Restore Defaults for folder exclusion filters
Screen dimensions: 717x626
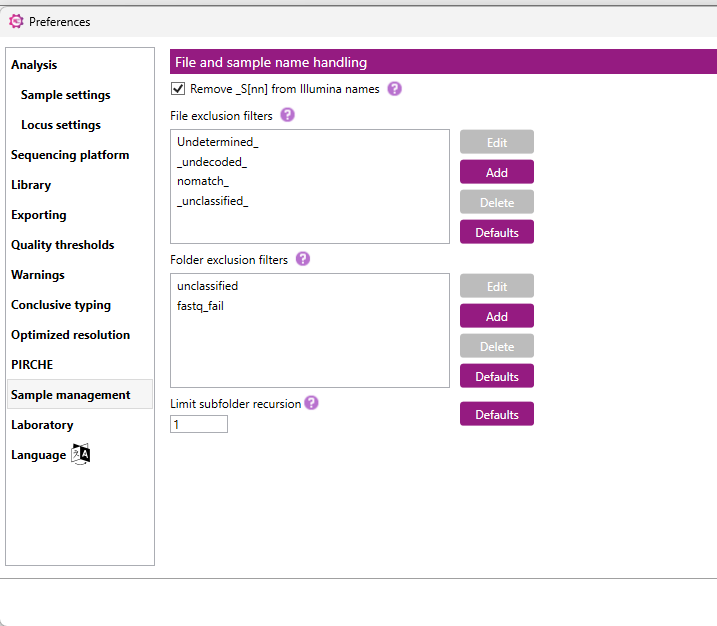pyautogui.click(x=497, y=376)
